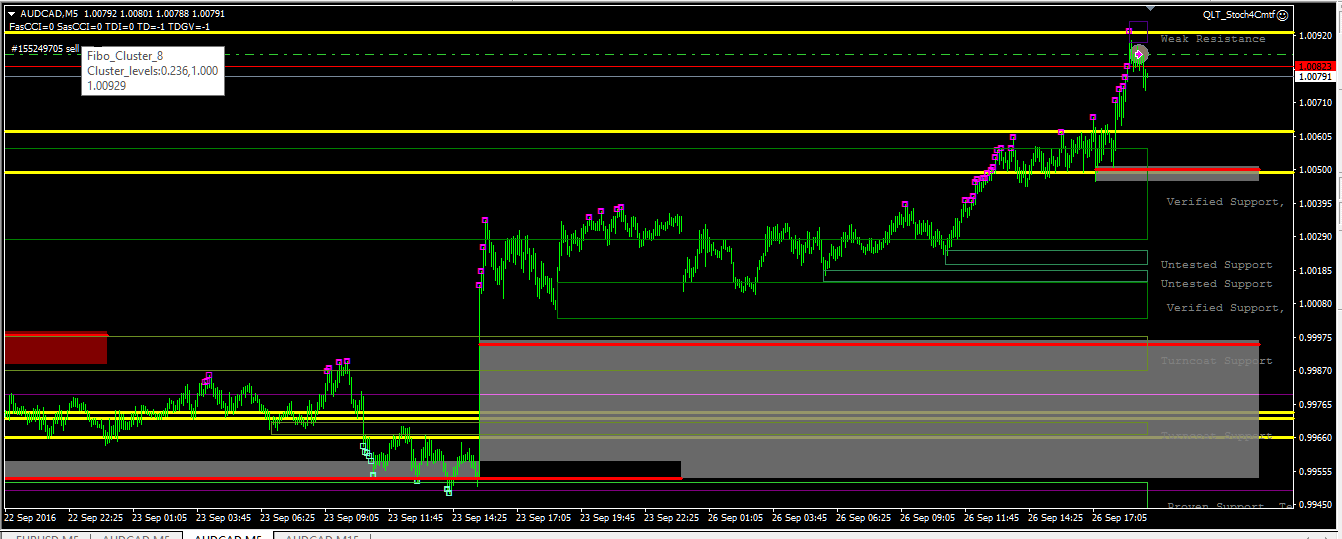
Task: Click the Turncoat Support label near 0.99870
Action: click(1216, 360)
